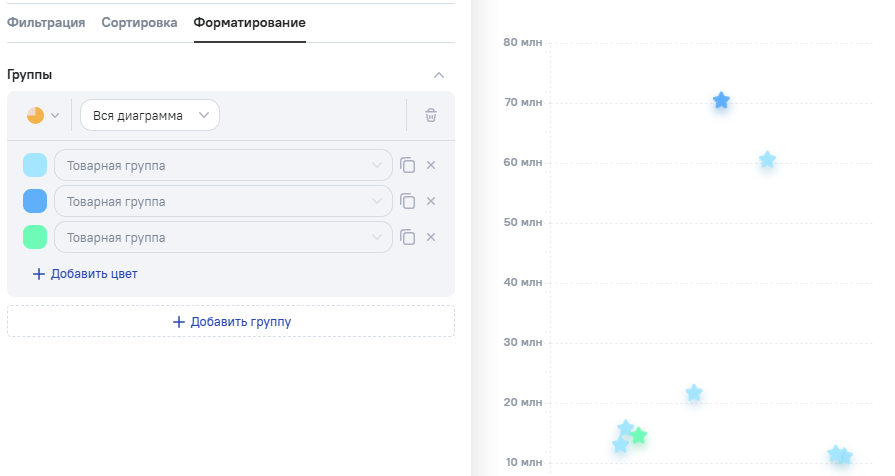Image resolution: width=895 pixels, height=476 pixels.
Task: Open the 'Вся диаграмма' dropdown
Action: point(150,115)
